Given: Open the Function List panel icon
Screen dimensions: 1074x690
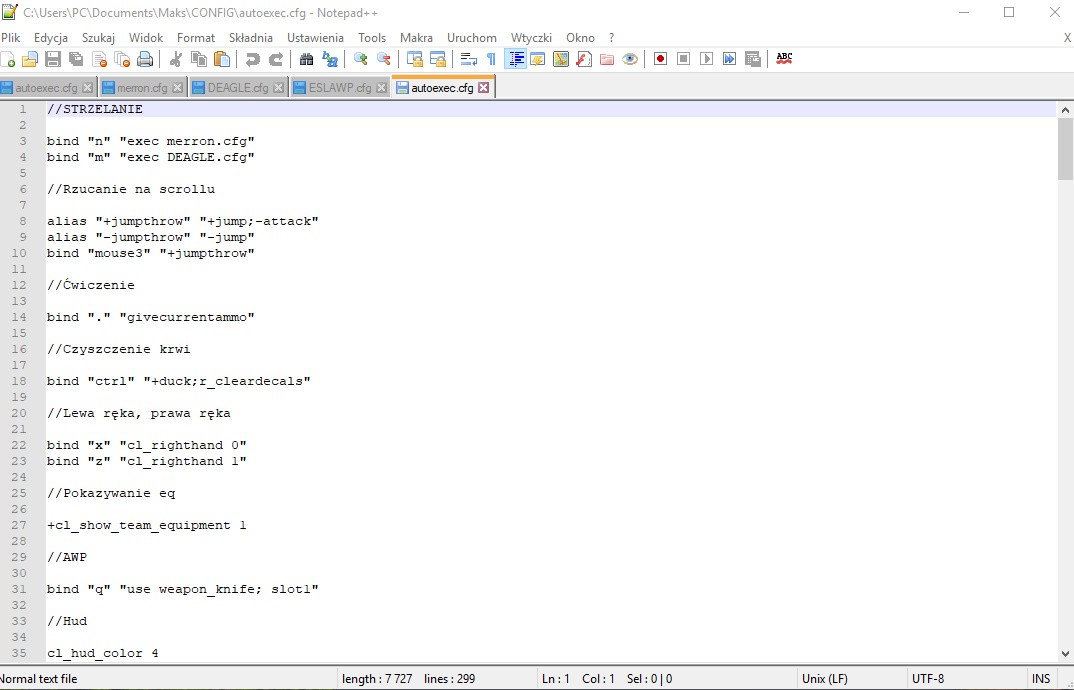Looking at the screenshot, I should click(x=584, y=60).
